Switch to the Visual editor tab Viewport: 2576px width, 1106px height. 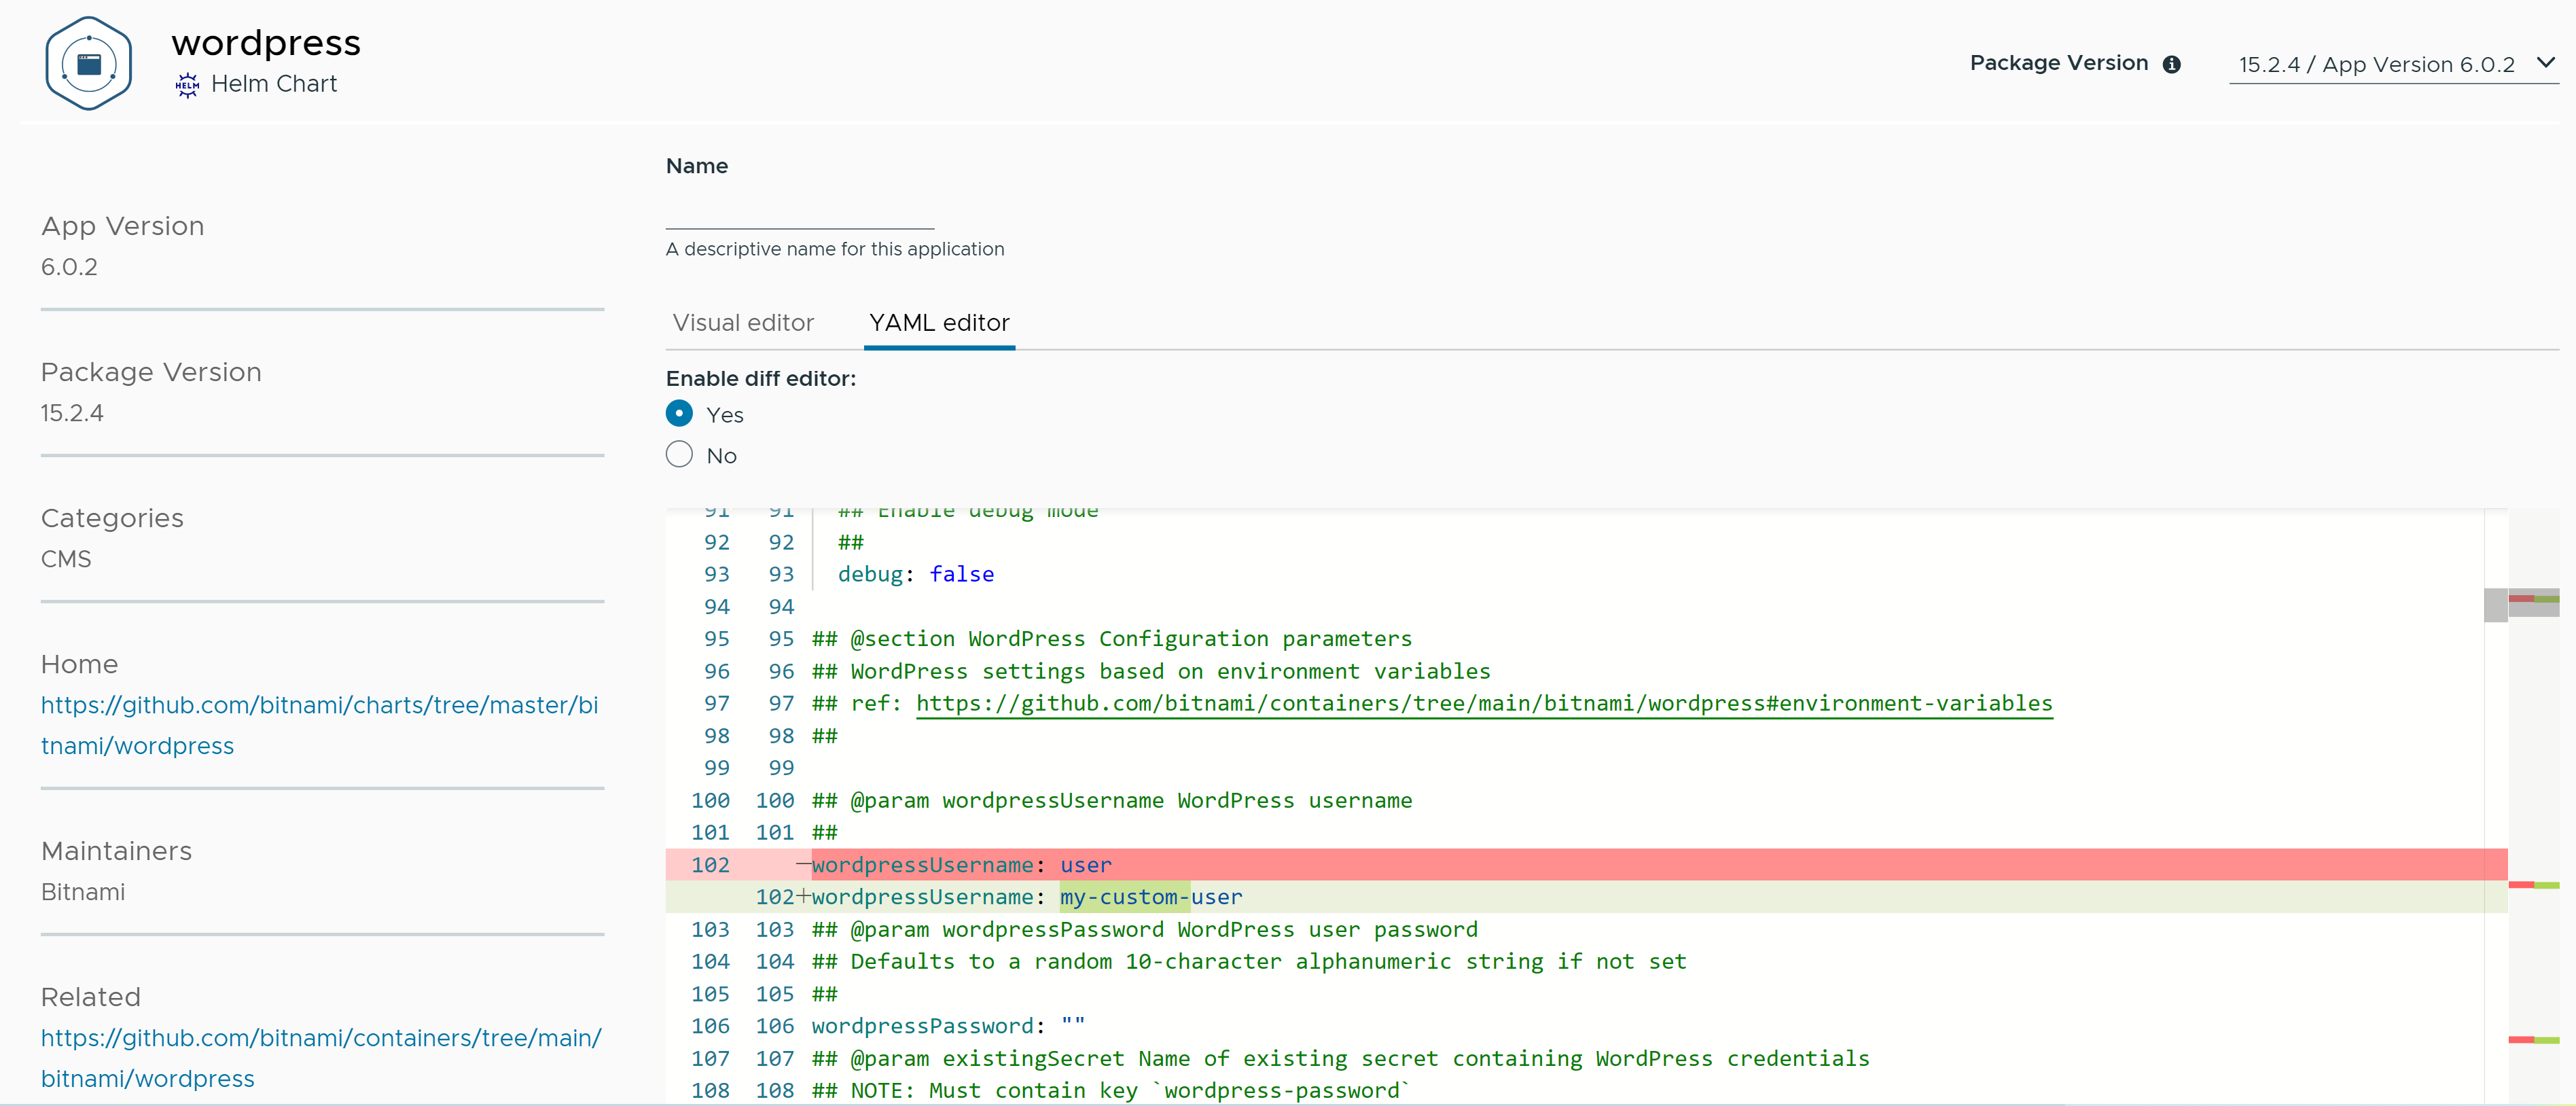click(743, 322)
